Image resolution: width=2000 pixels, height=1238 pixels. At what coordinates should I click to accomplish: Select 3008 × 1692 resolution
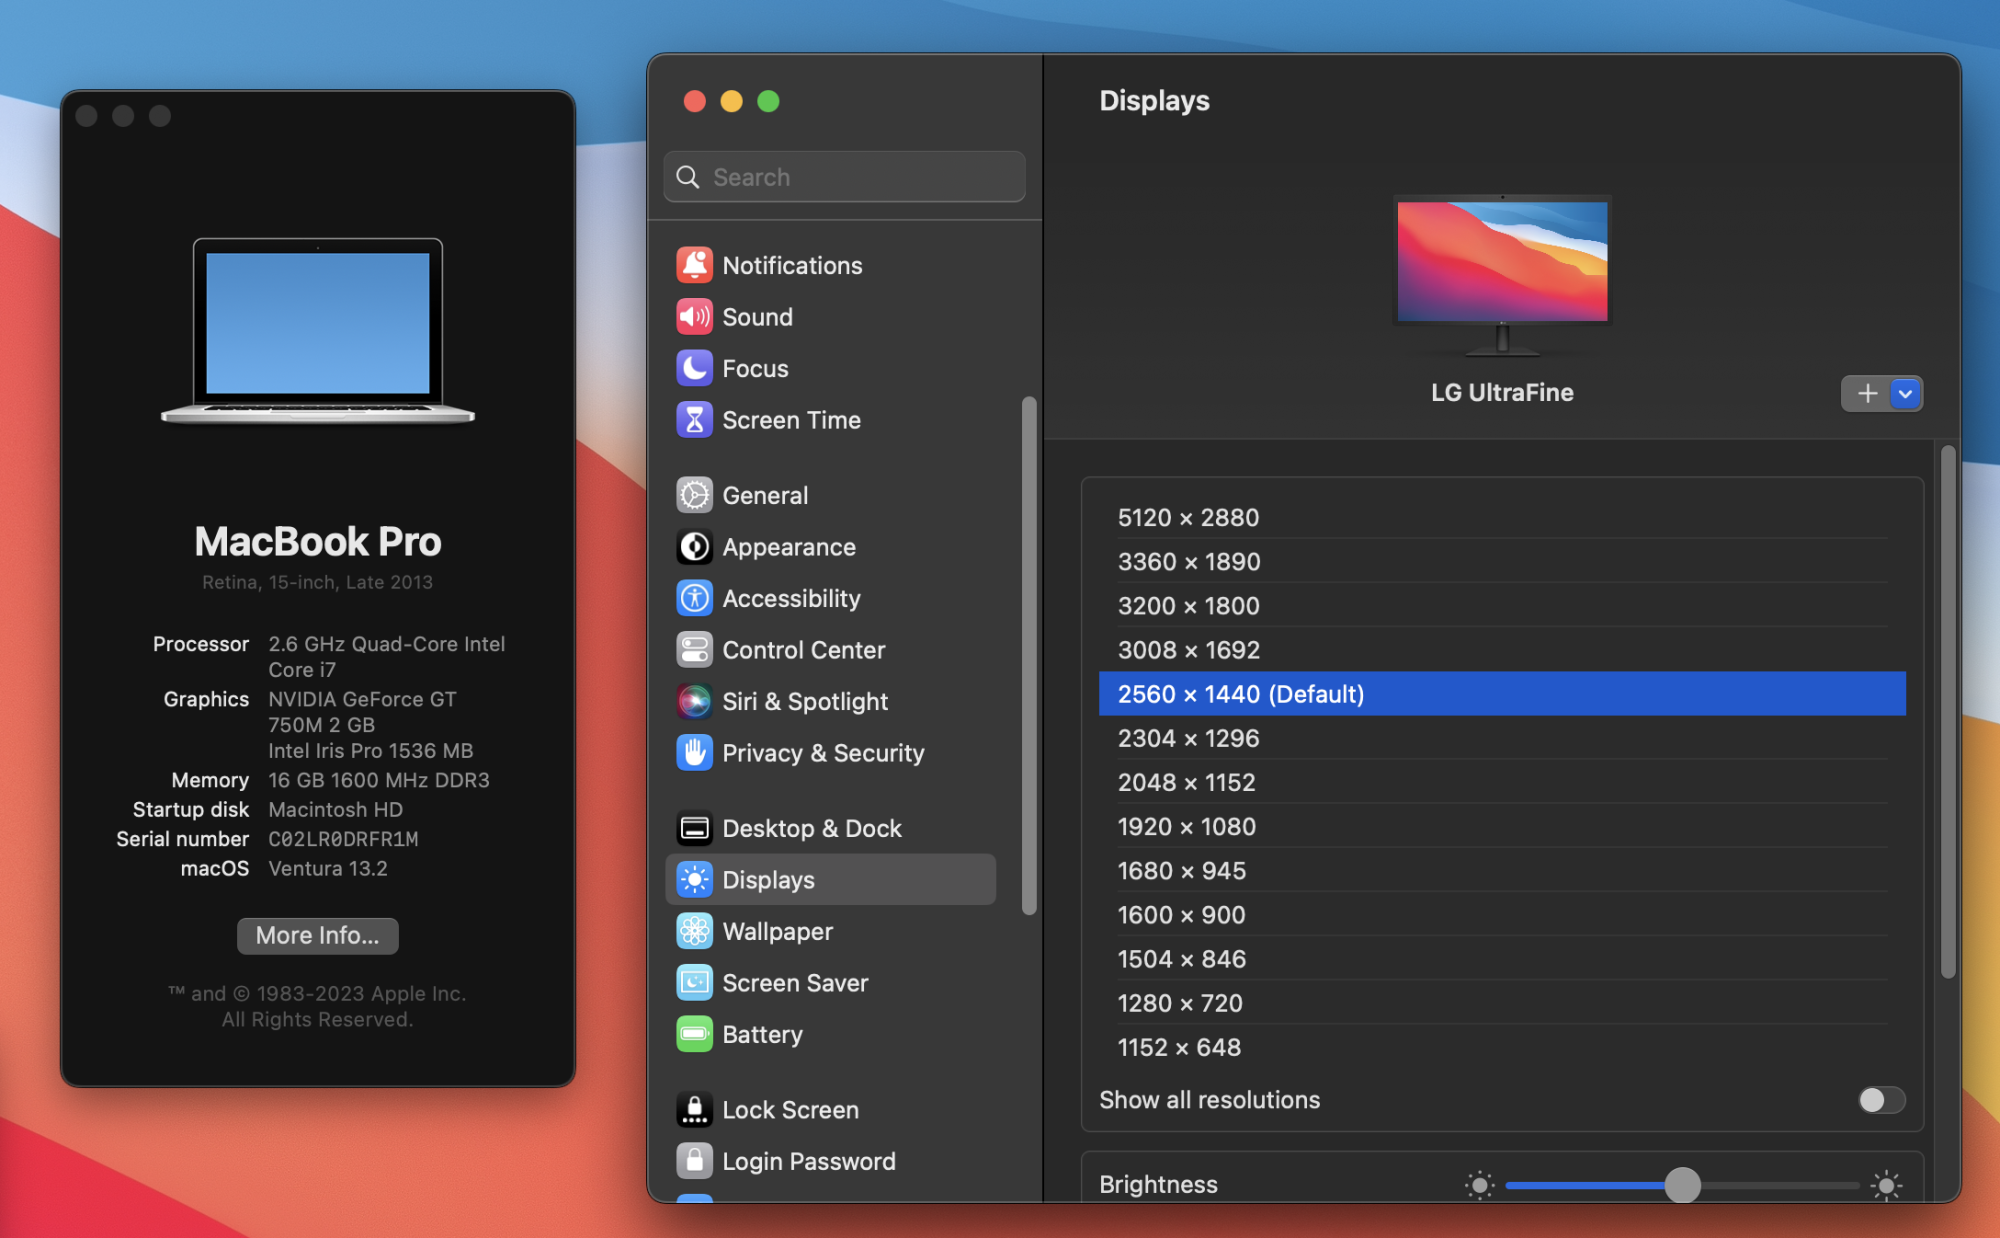point(1502,649)
